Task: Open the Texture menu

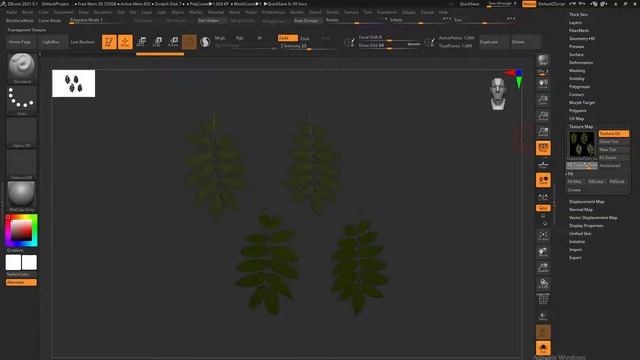Action: tap(351, 12)
